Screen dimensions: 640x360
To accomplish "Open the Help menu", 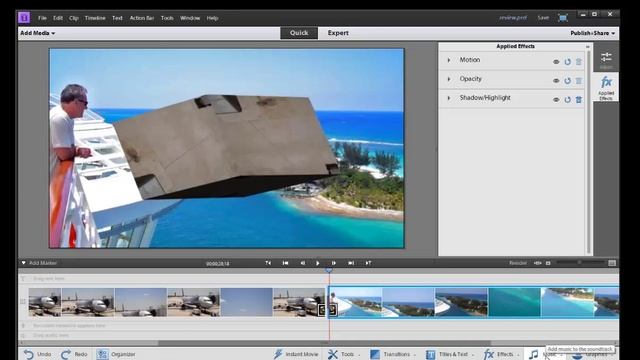I will pyautogui.click(x=212, y=18).
